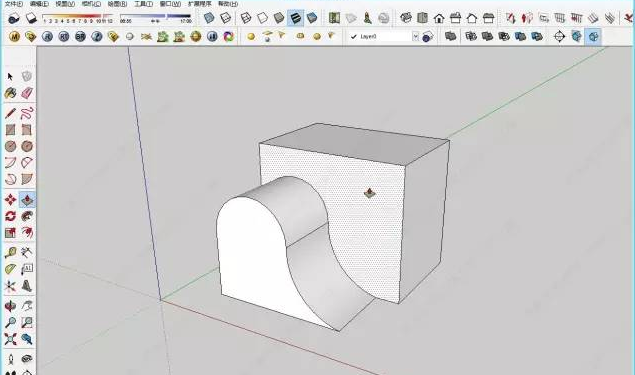Select the Polygon drawing tool

click(x=27, y=146)
